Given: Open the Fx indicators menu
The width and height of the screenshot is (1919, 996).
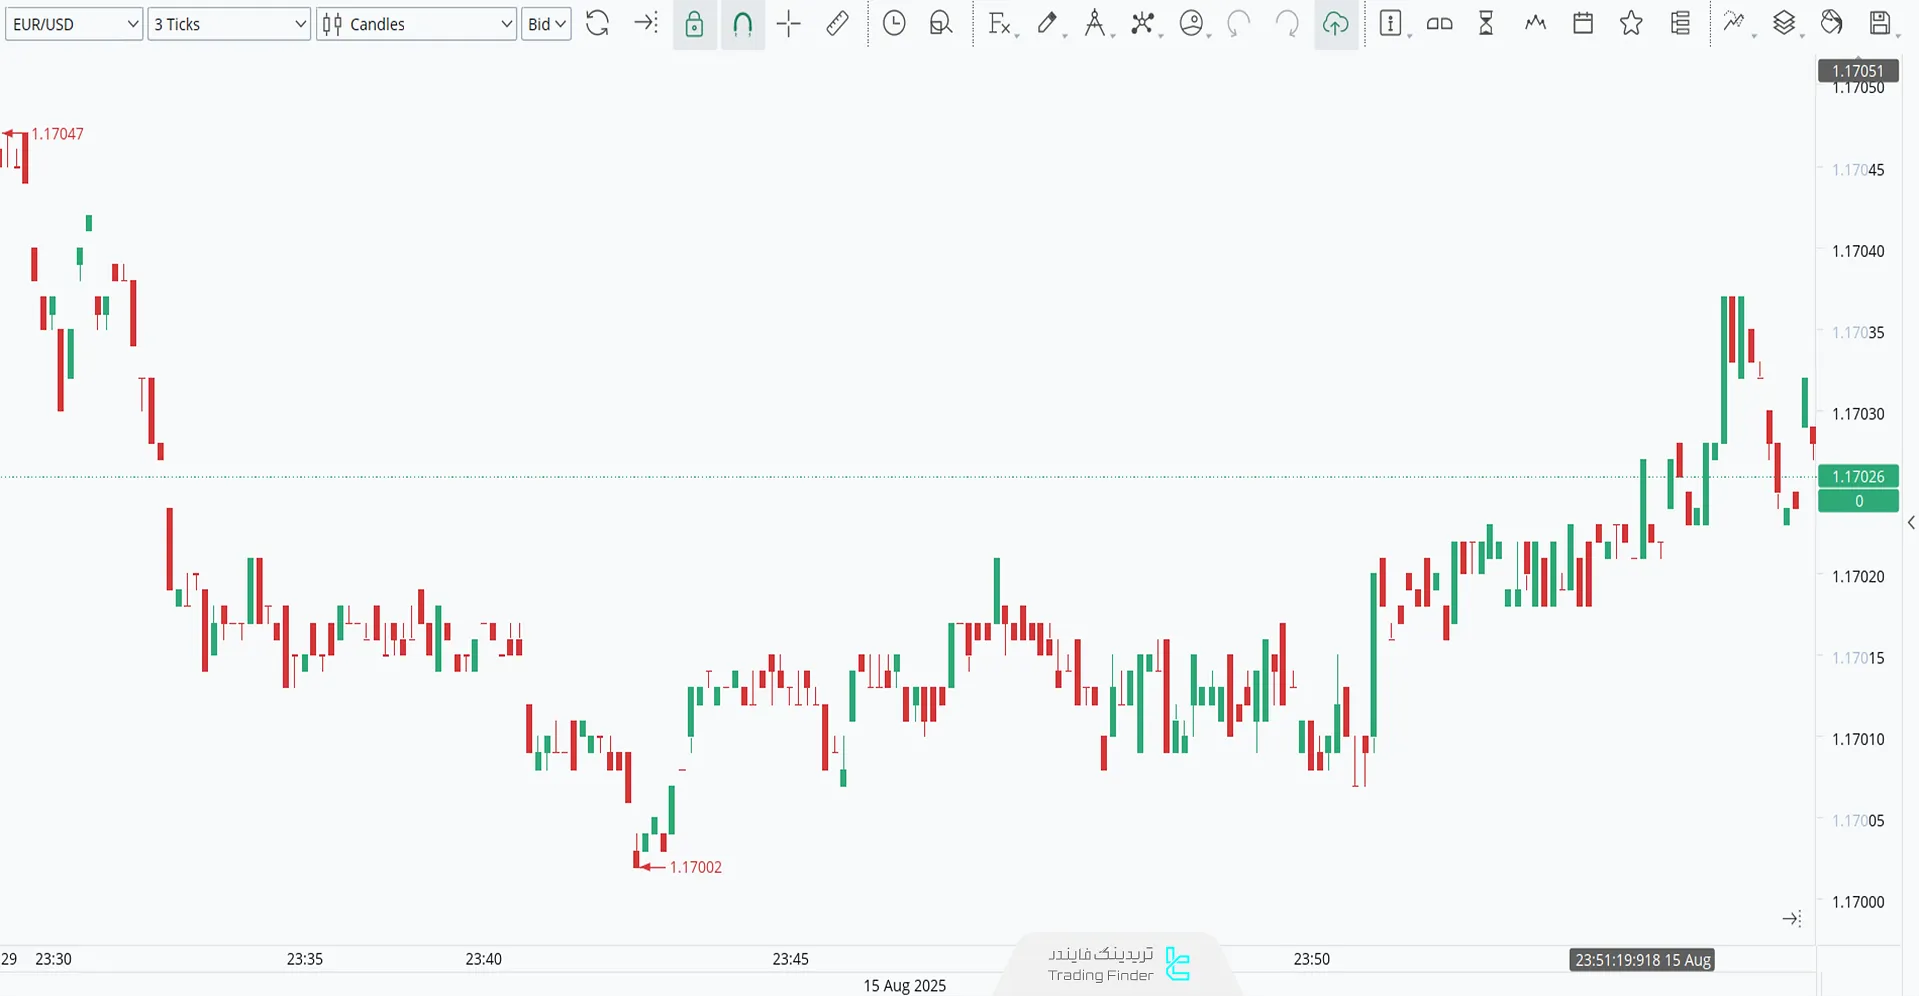Looking at the screenshot, I should [x=999, y=24].
